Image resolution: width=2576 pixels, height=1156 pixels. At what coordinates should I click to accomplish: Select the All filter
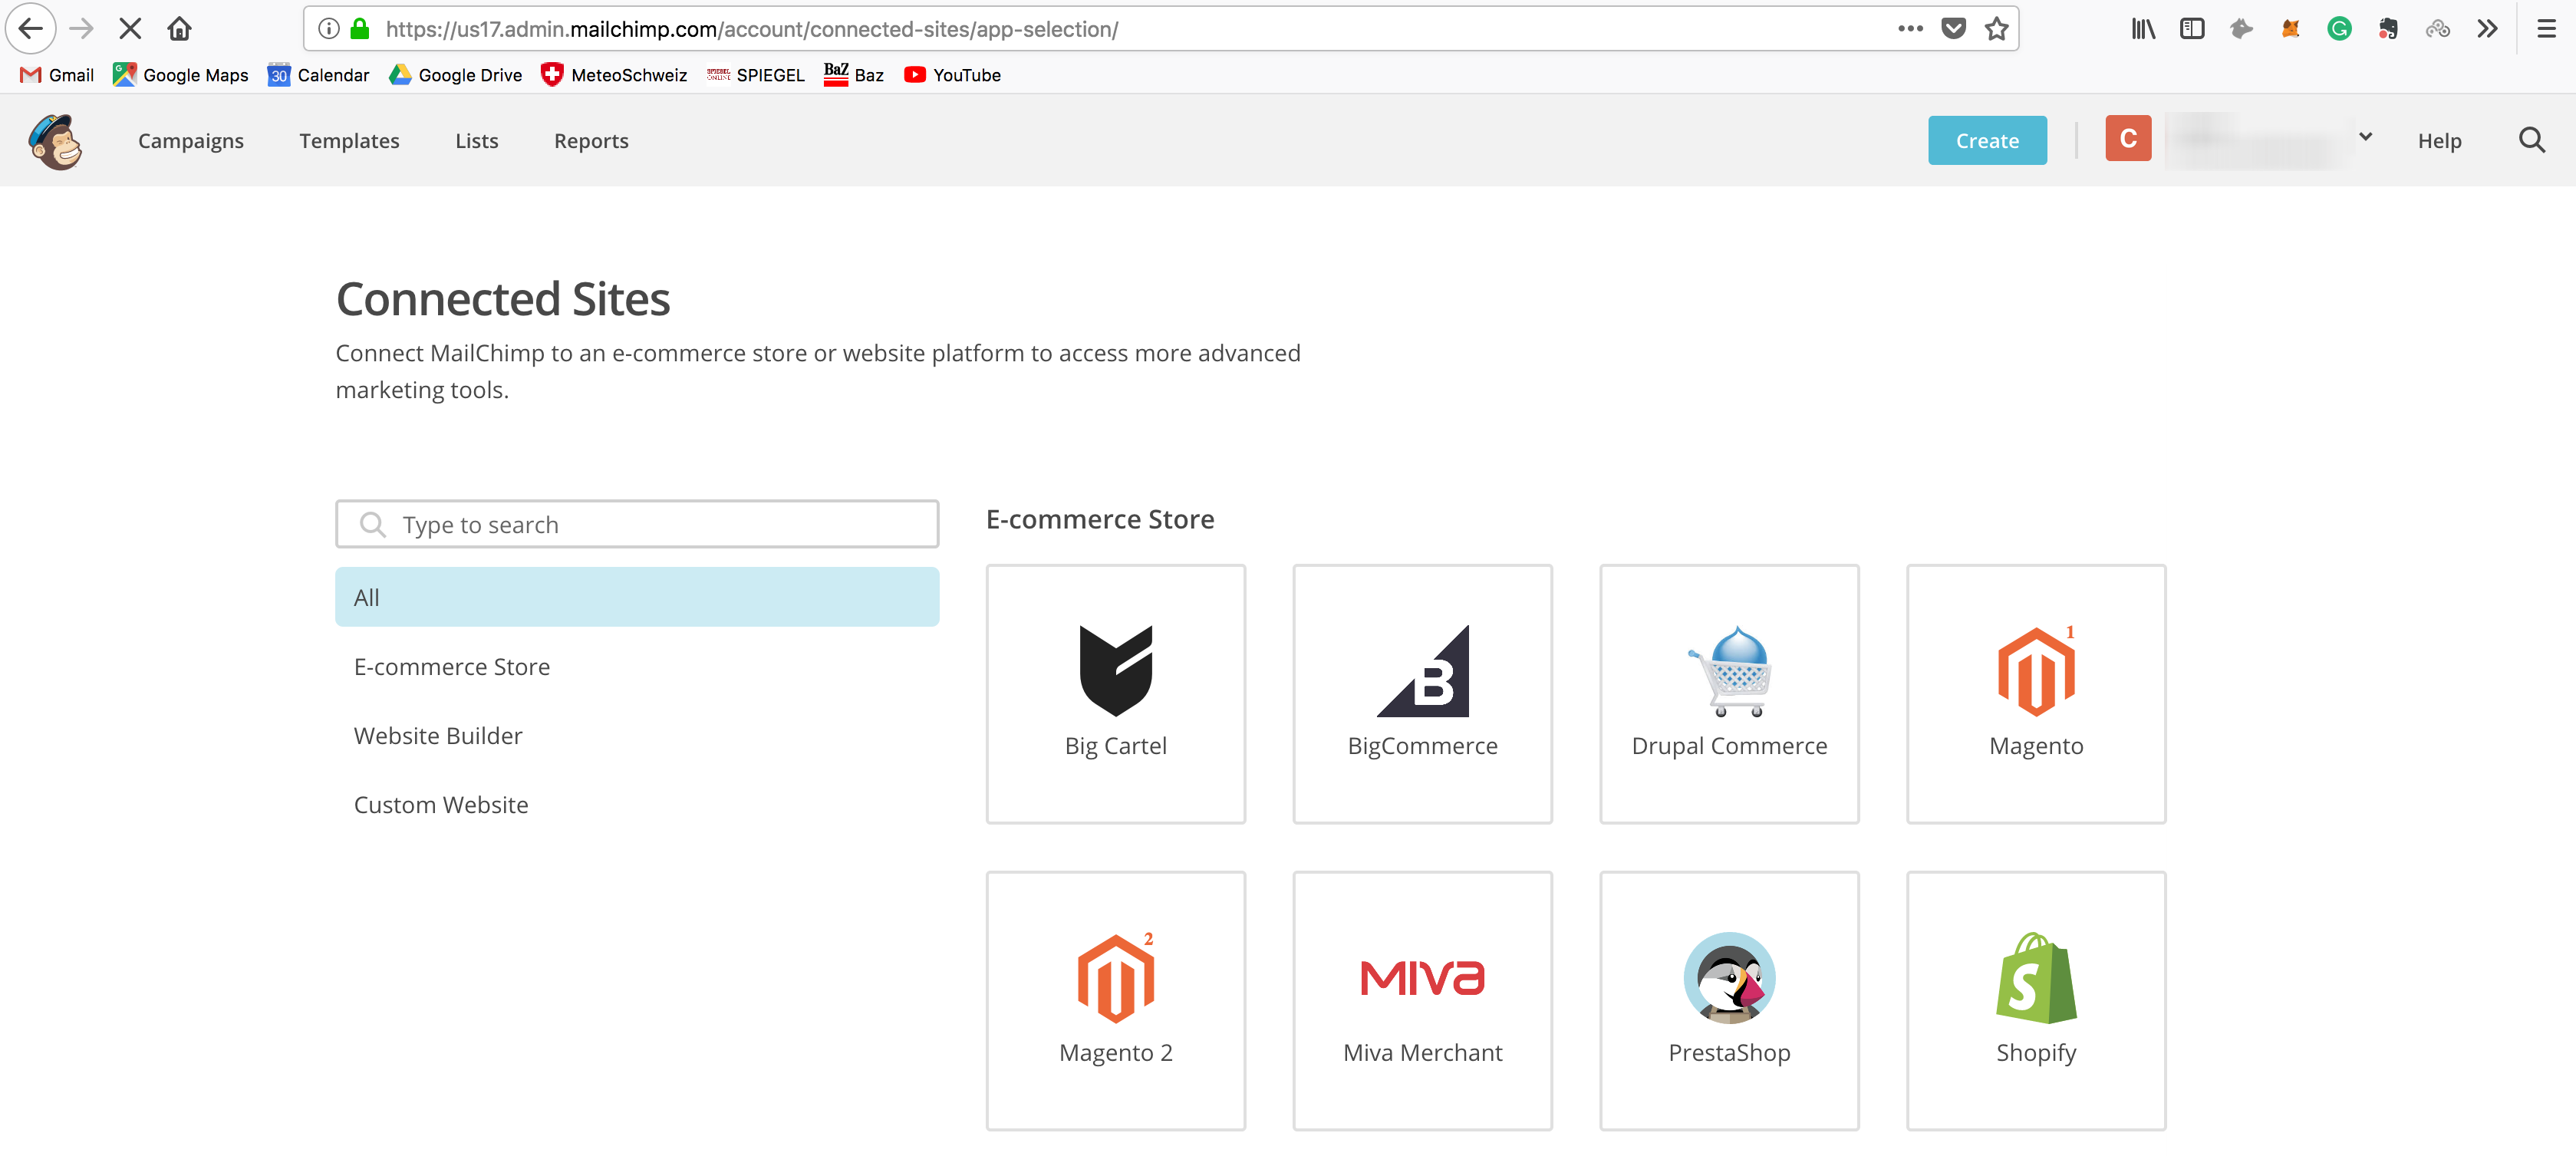637,597
